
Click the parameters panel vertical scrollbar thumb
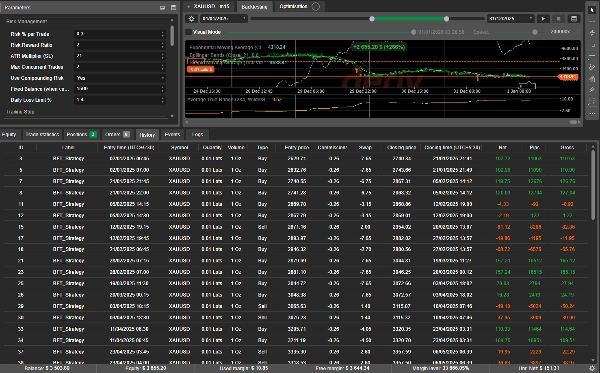pos(172,36)
